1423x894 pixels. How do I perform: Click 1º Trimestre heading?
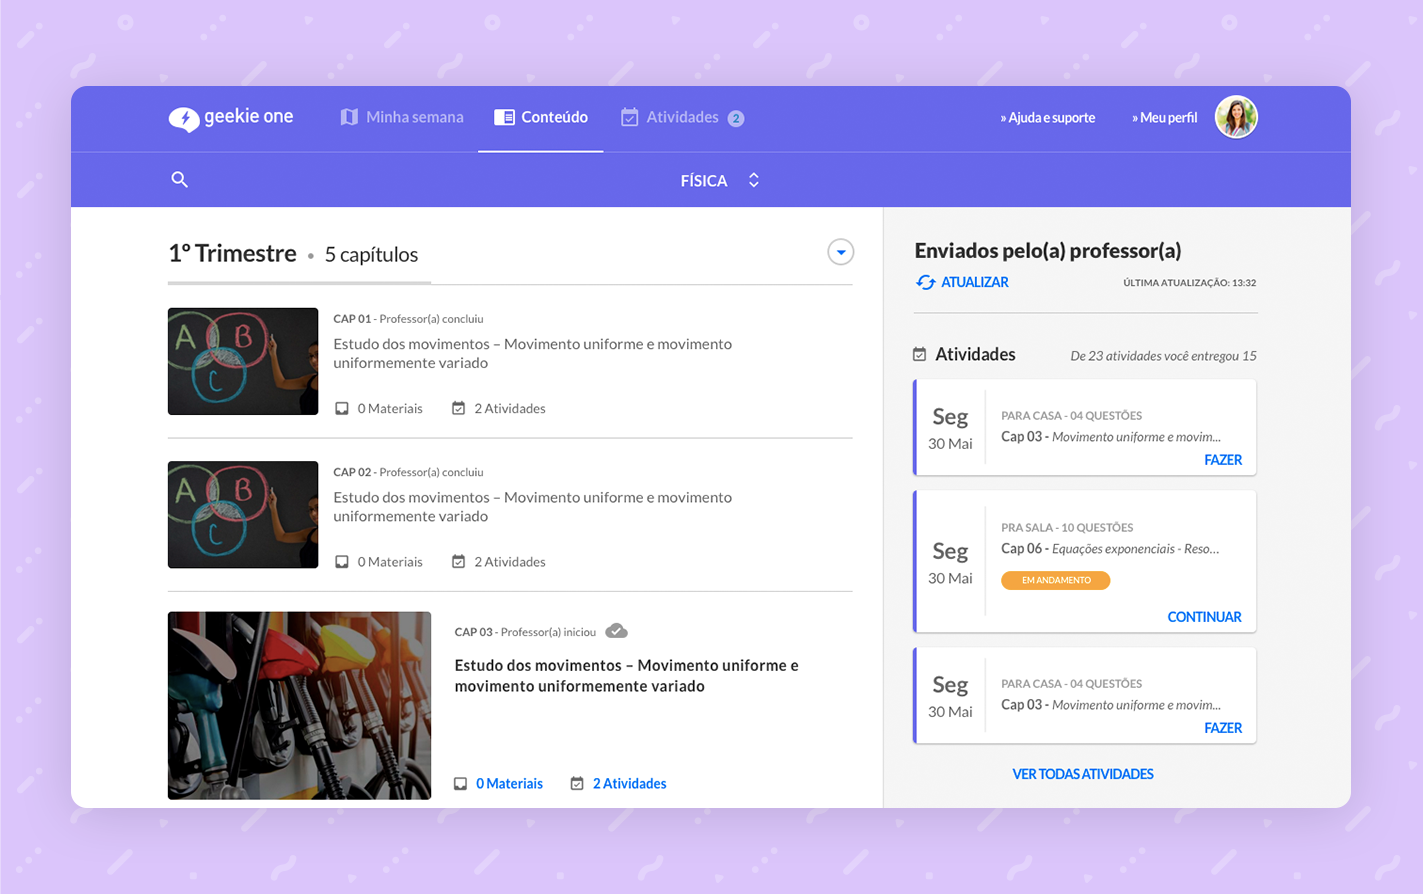232,254
